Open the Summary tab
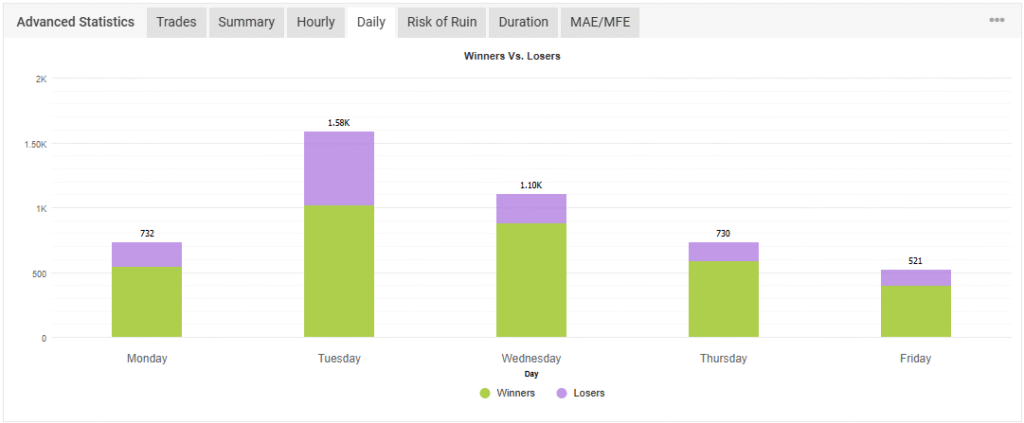 click(x=246, y=22)
